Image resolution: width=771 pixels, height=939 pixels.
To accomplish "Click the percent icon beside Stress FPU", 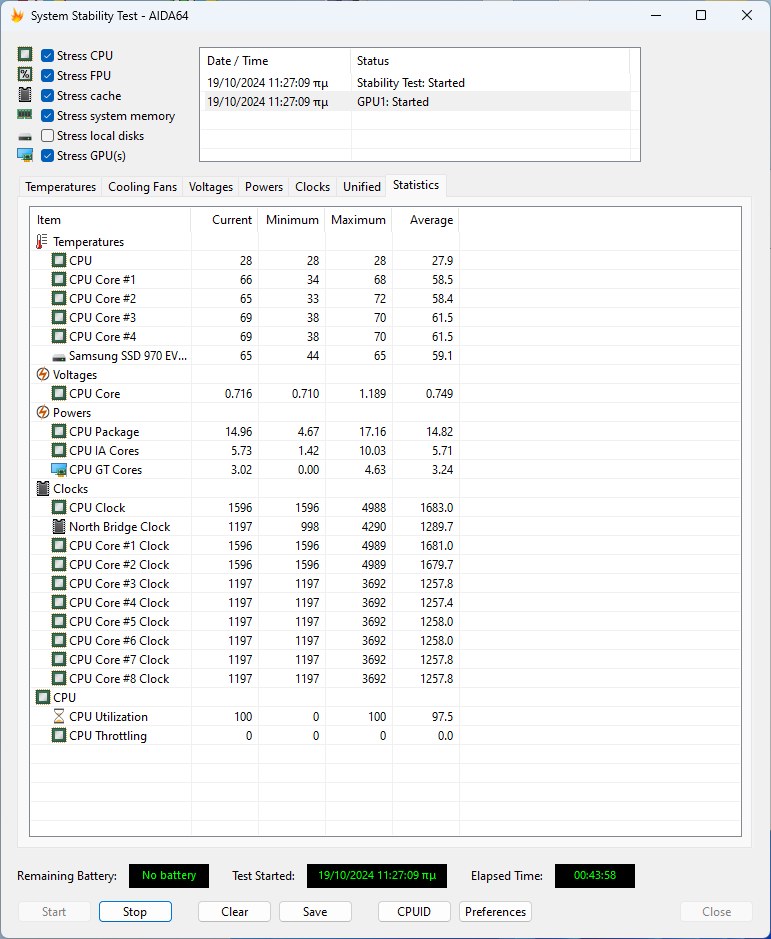I will (25, 74).
